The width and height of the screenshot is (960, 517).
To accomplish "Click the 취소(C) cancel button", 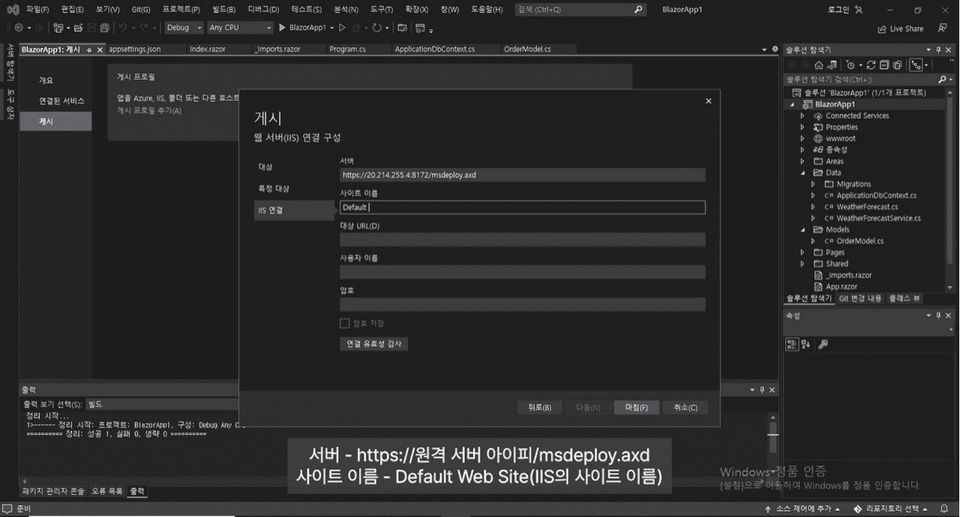I will pos(685,407).
